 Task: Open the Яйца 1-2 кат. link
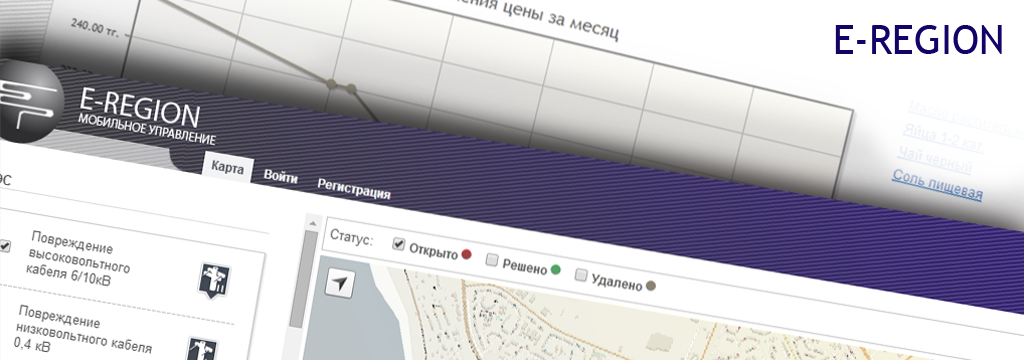point(943,137)
